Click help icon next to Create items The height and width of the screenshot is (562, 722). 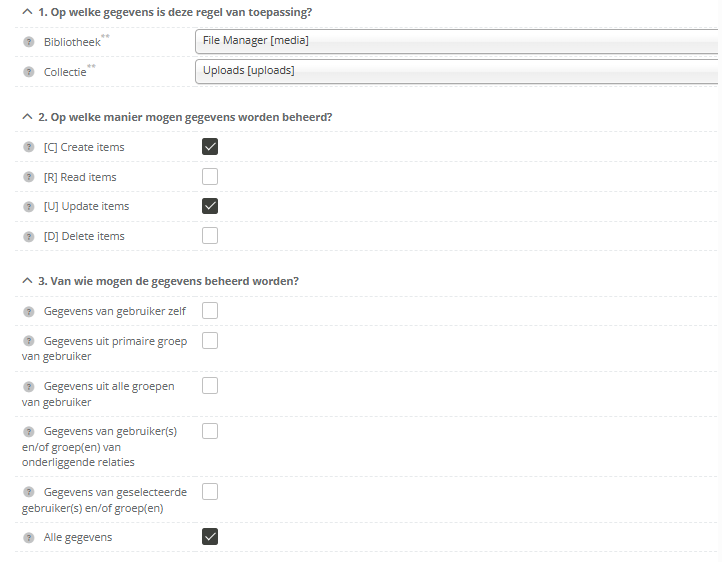click(x=29, y=147)
